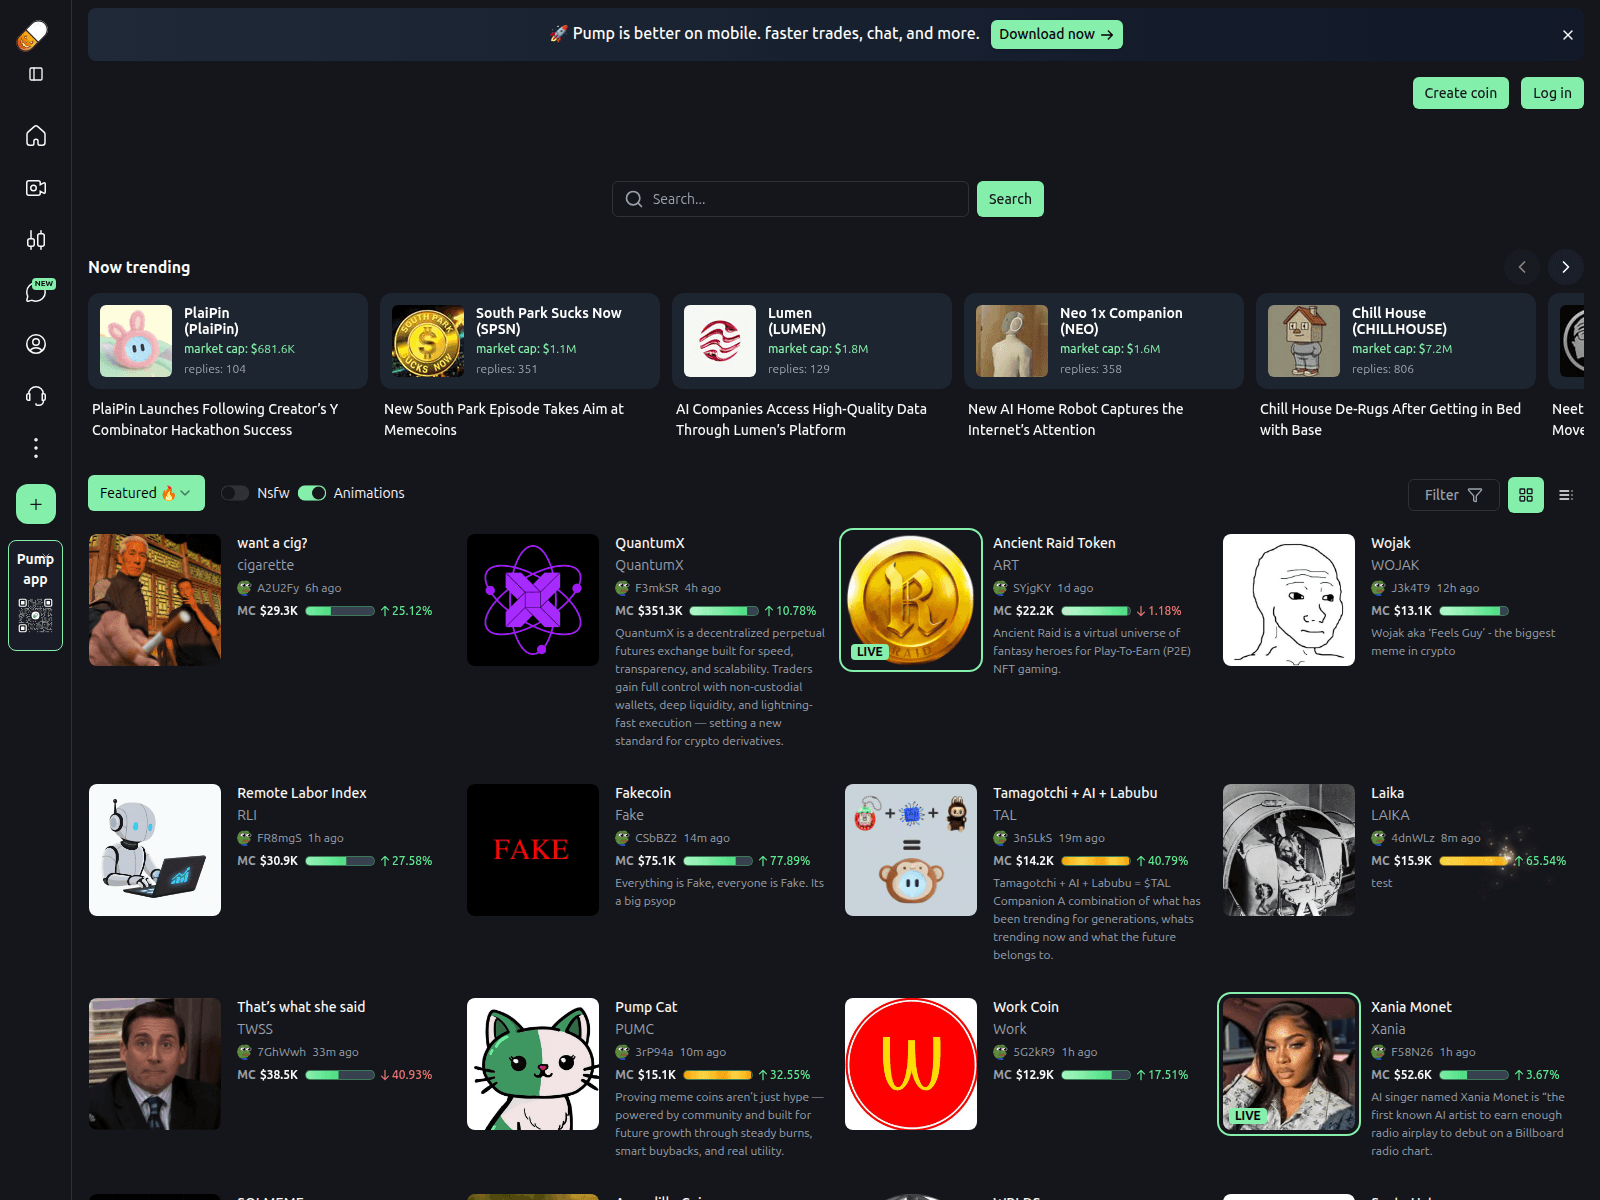
Task: Open the Fakecoin FAKE thumbnail
Action: tap(533, 850)
